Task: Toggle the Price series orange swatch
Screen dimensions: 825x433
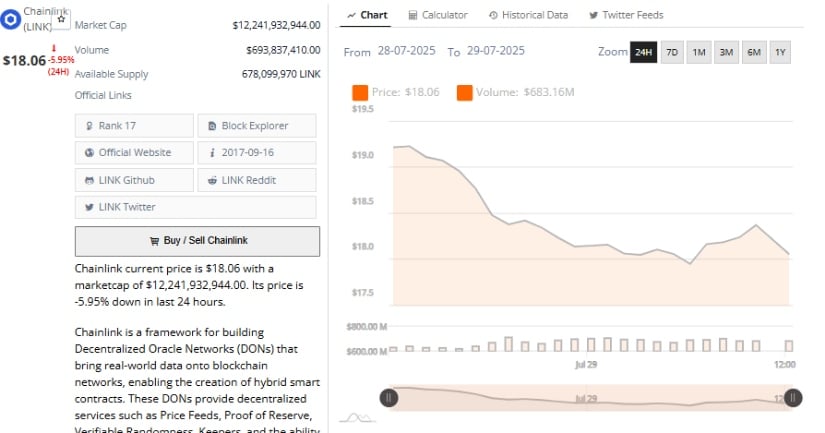Action: click(360, 93)
